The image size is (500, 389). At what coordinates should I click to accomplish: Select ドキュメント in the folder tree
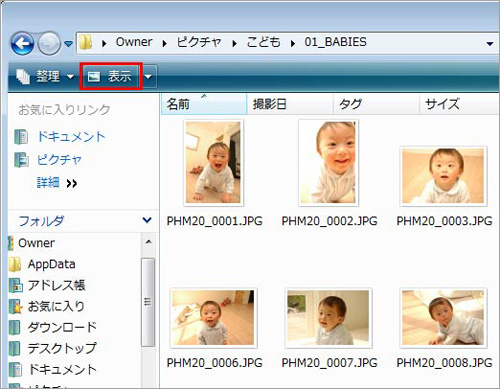coord(62,369)
